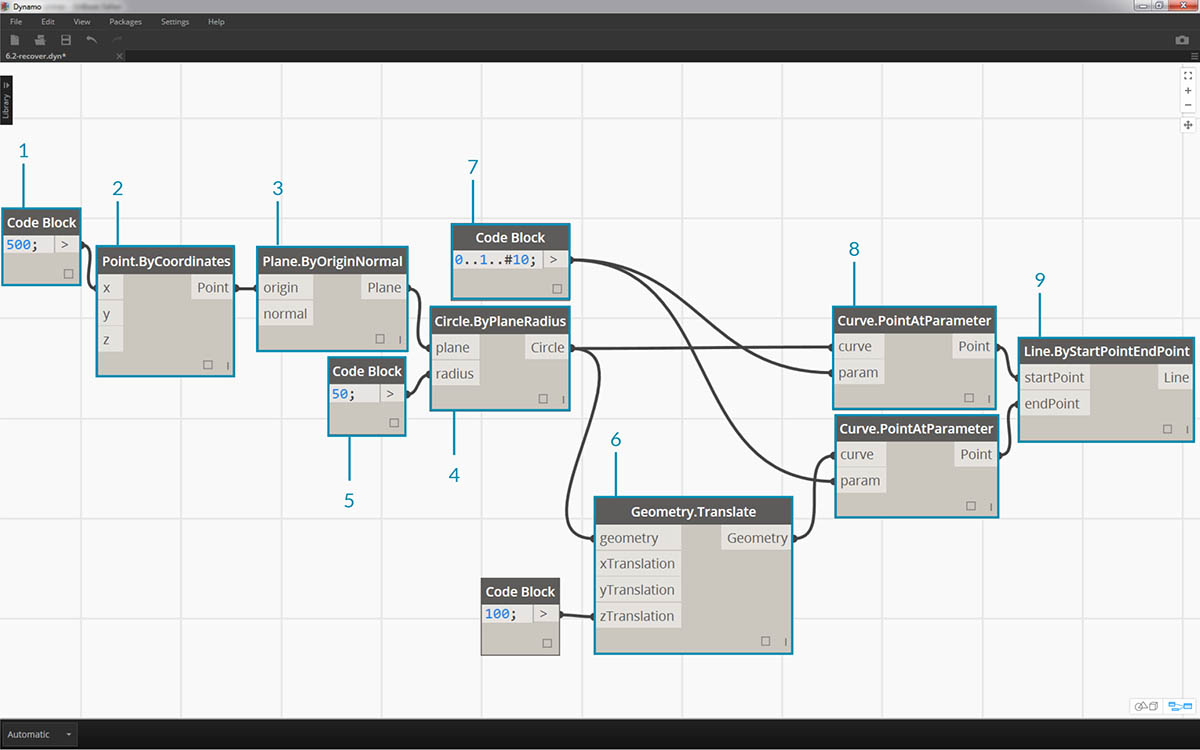Open the Packages menu
The height and width of the screenshot is (750, 1200).
125,21
